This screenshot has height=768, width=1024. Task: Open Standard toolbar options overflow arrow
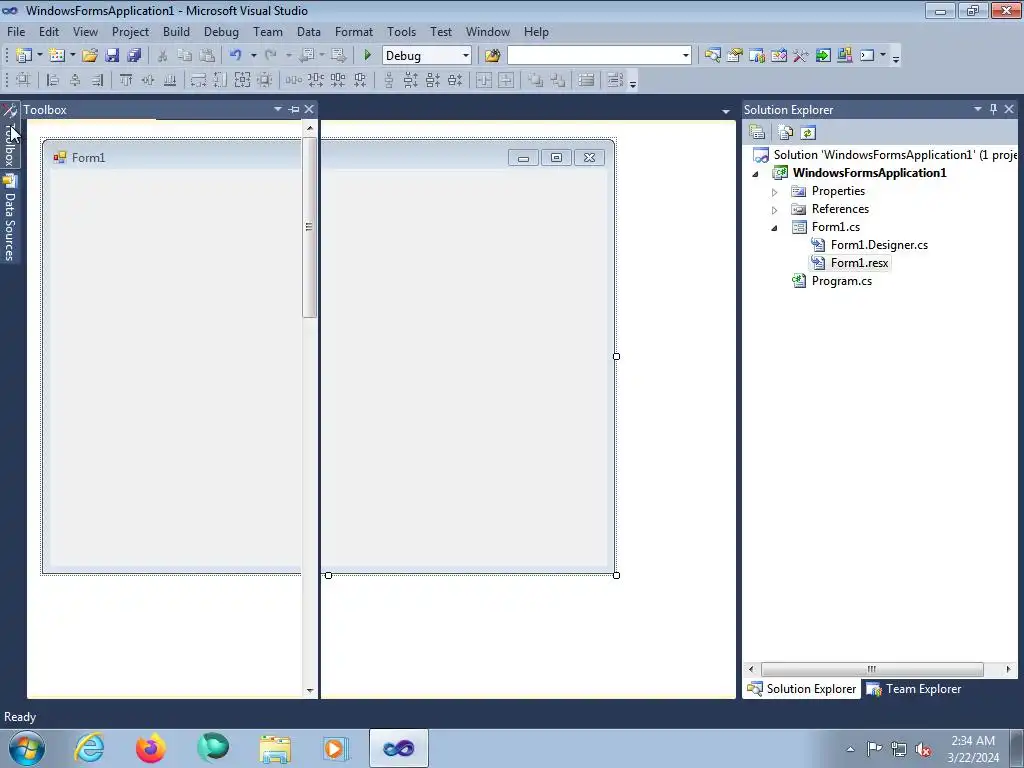896,57
